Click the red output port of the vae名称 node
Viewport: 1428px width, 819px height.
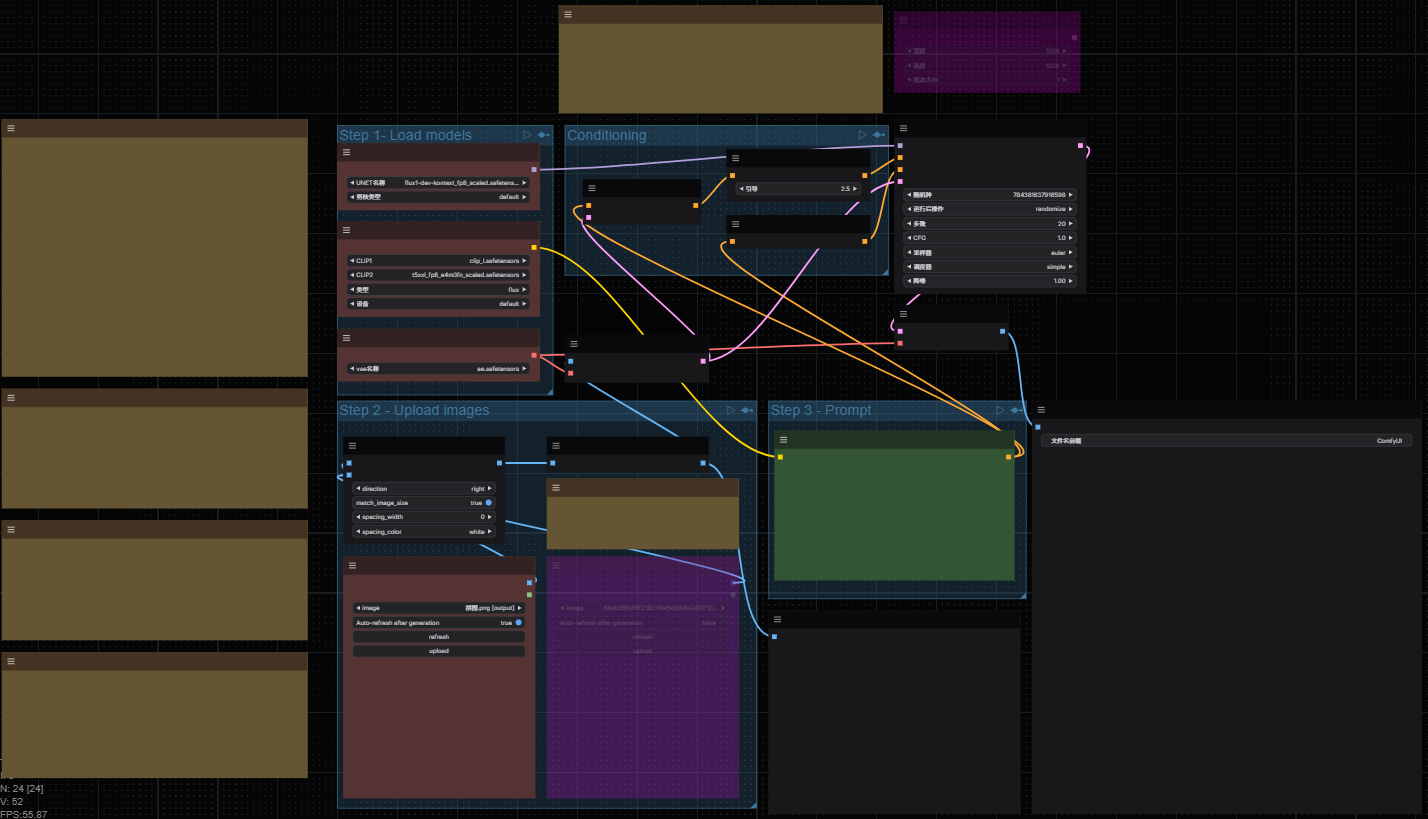click(x=534, y=355)
